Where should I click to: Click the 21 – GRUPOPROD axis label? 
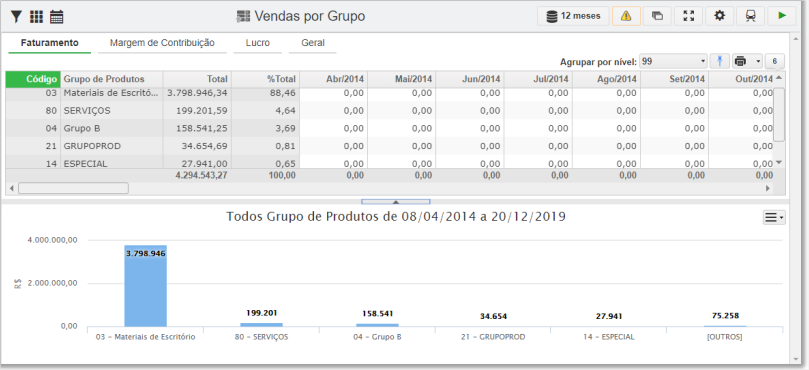pos(493,337)
